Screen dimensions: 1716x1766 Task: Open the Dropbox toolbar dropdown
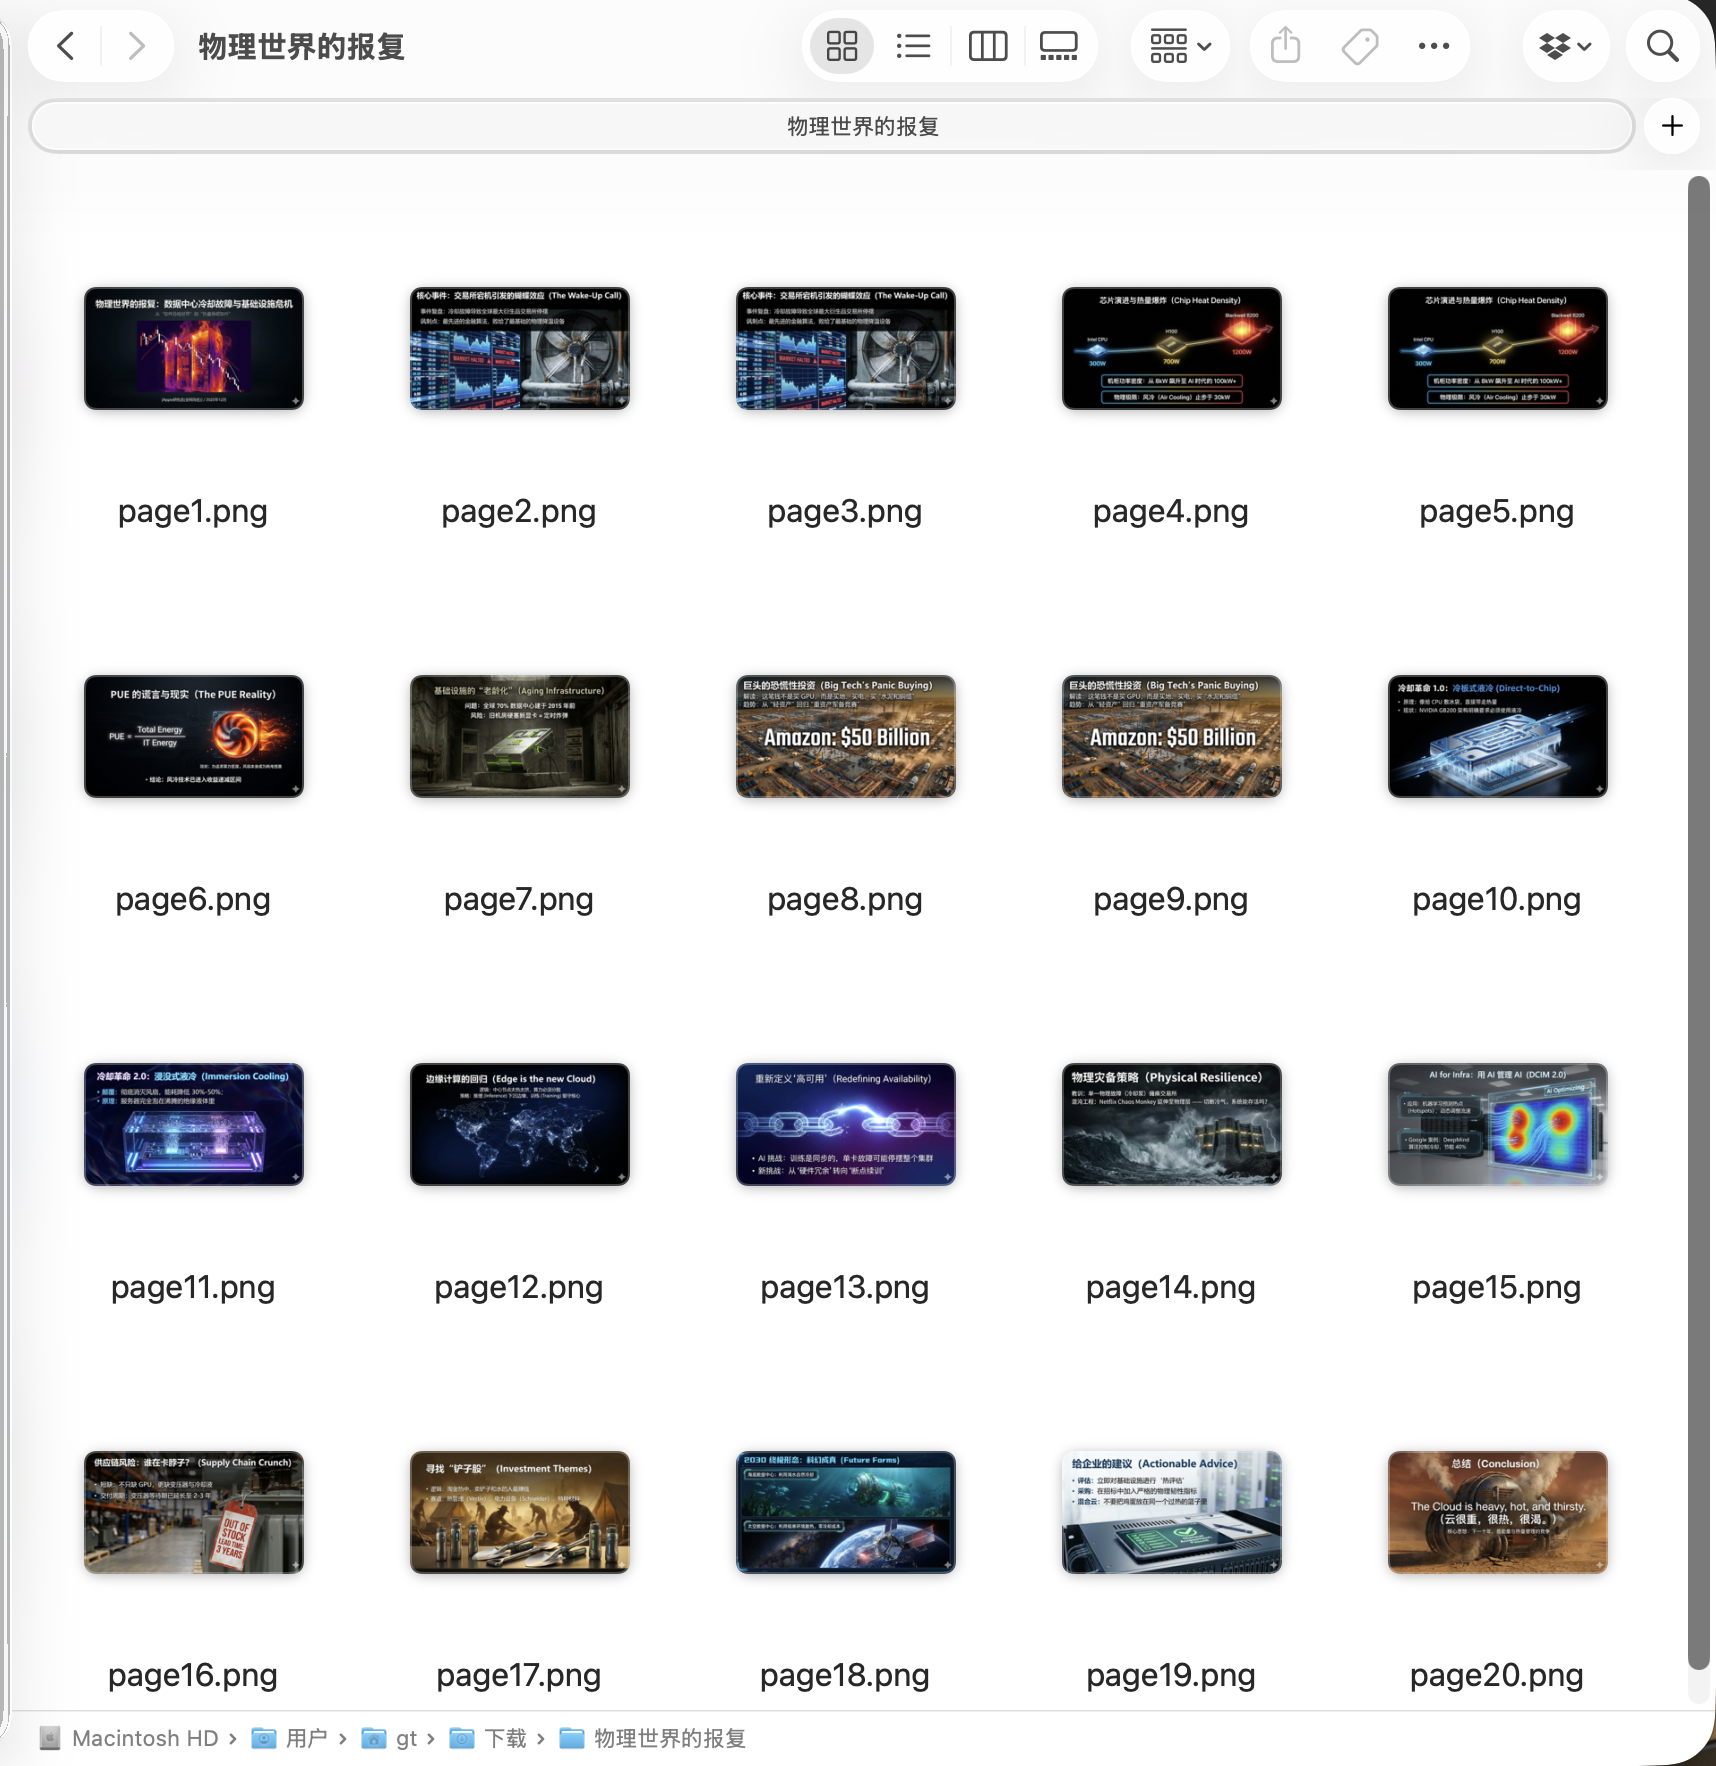point(1565,46)
